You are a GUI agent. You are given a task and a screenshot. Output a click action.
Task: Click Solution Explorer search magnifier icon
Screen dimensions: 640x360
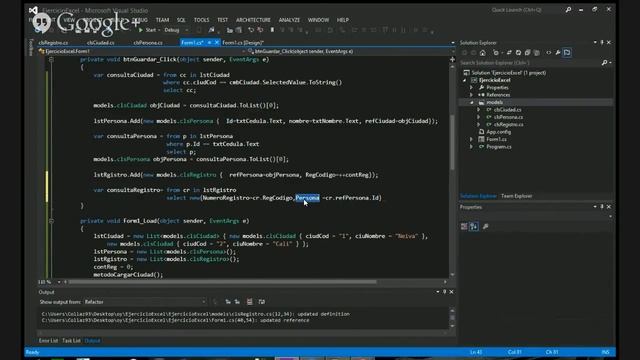coord(604,63)
